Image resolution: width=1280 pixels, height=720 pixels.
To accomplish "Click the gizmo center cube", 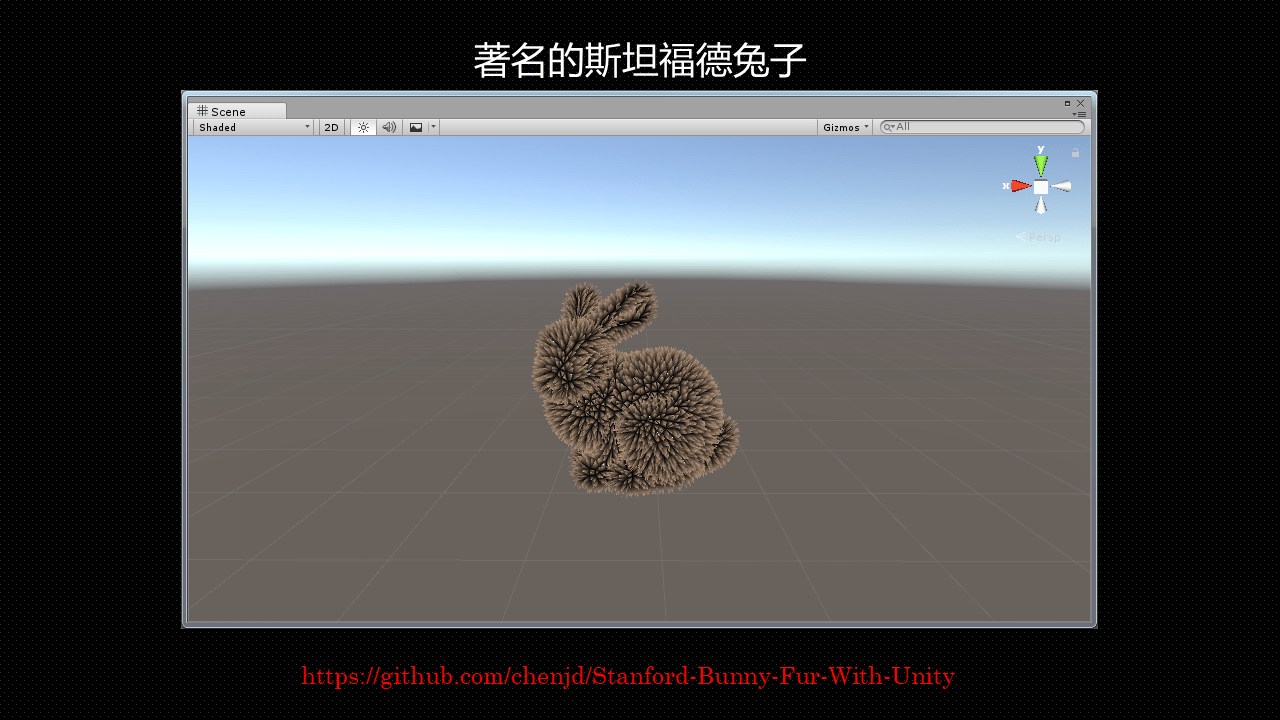I will 1041,187.
